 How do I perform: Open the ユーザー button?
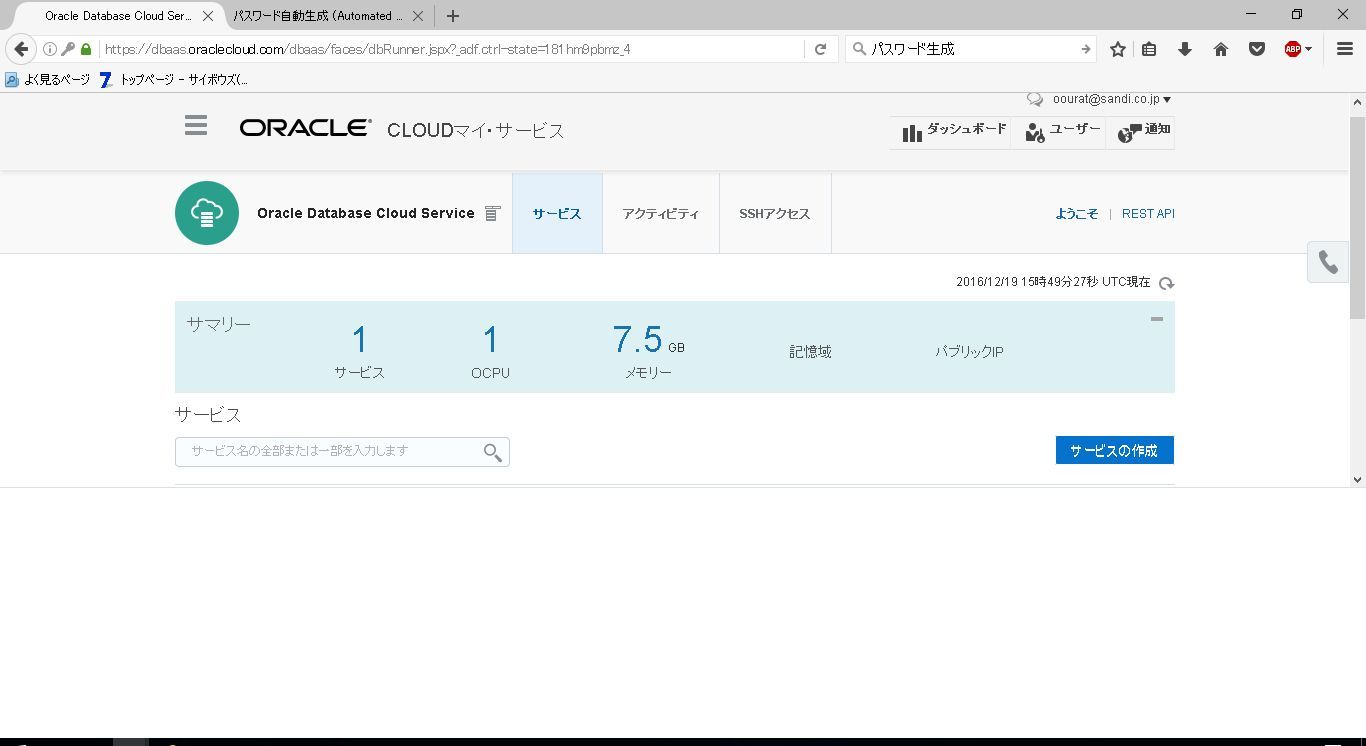pyautogui.click(x=1062, y=132)
